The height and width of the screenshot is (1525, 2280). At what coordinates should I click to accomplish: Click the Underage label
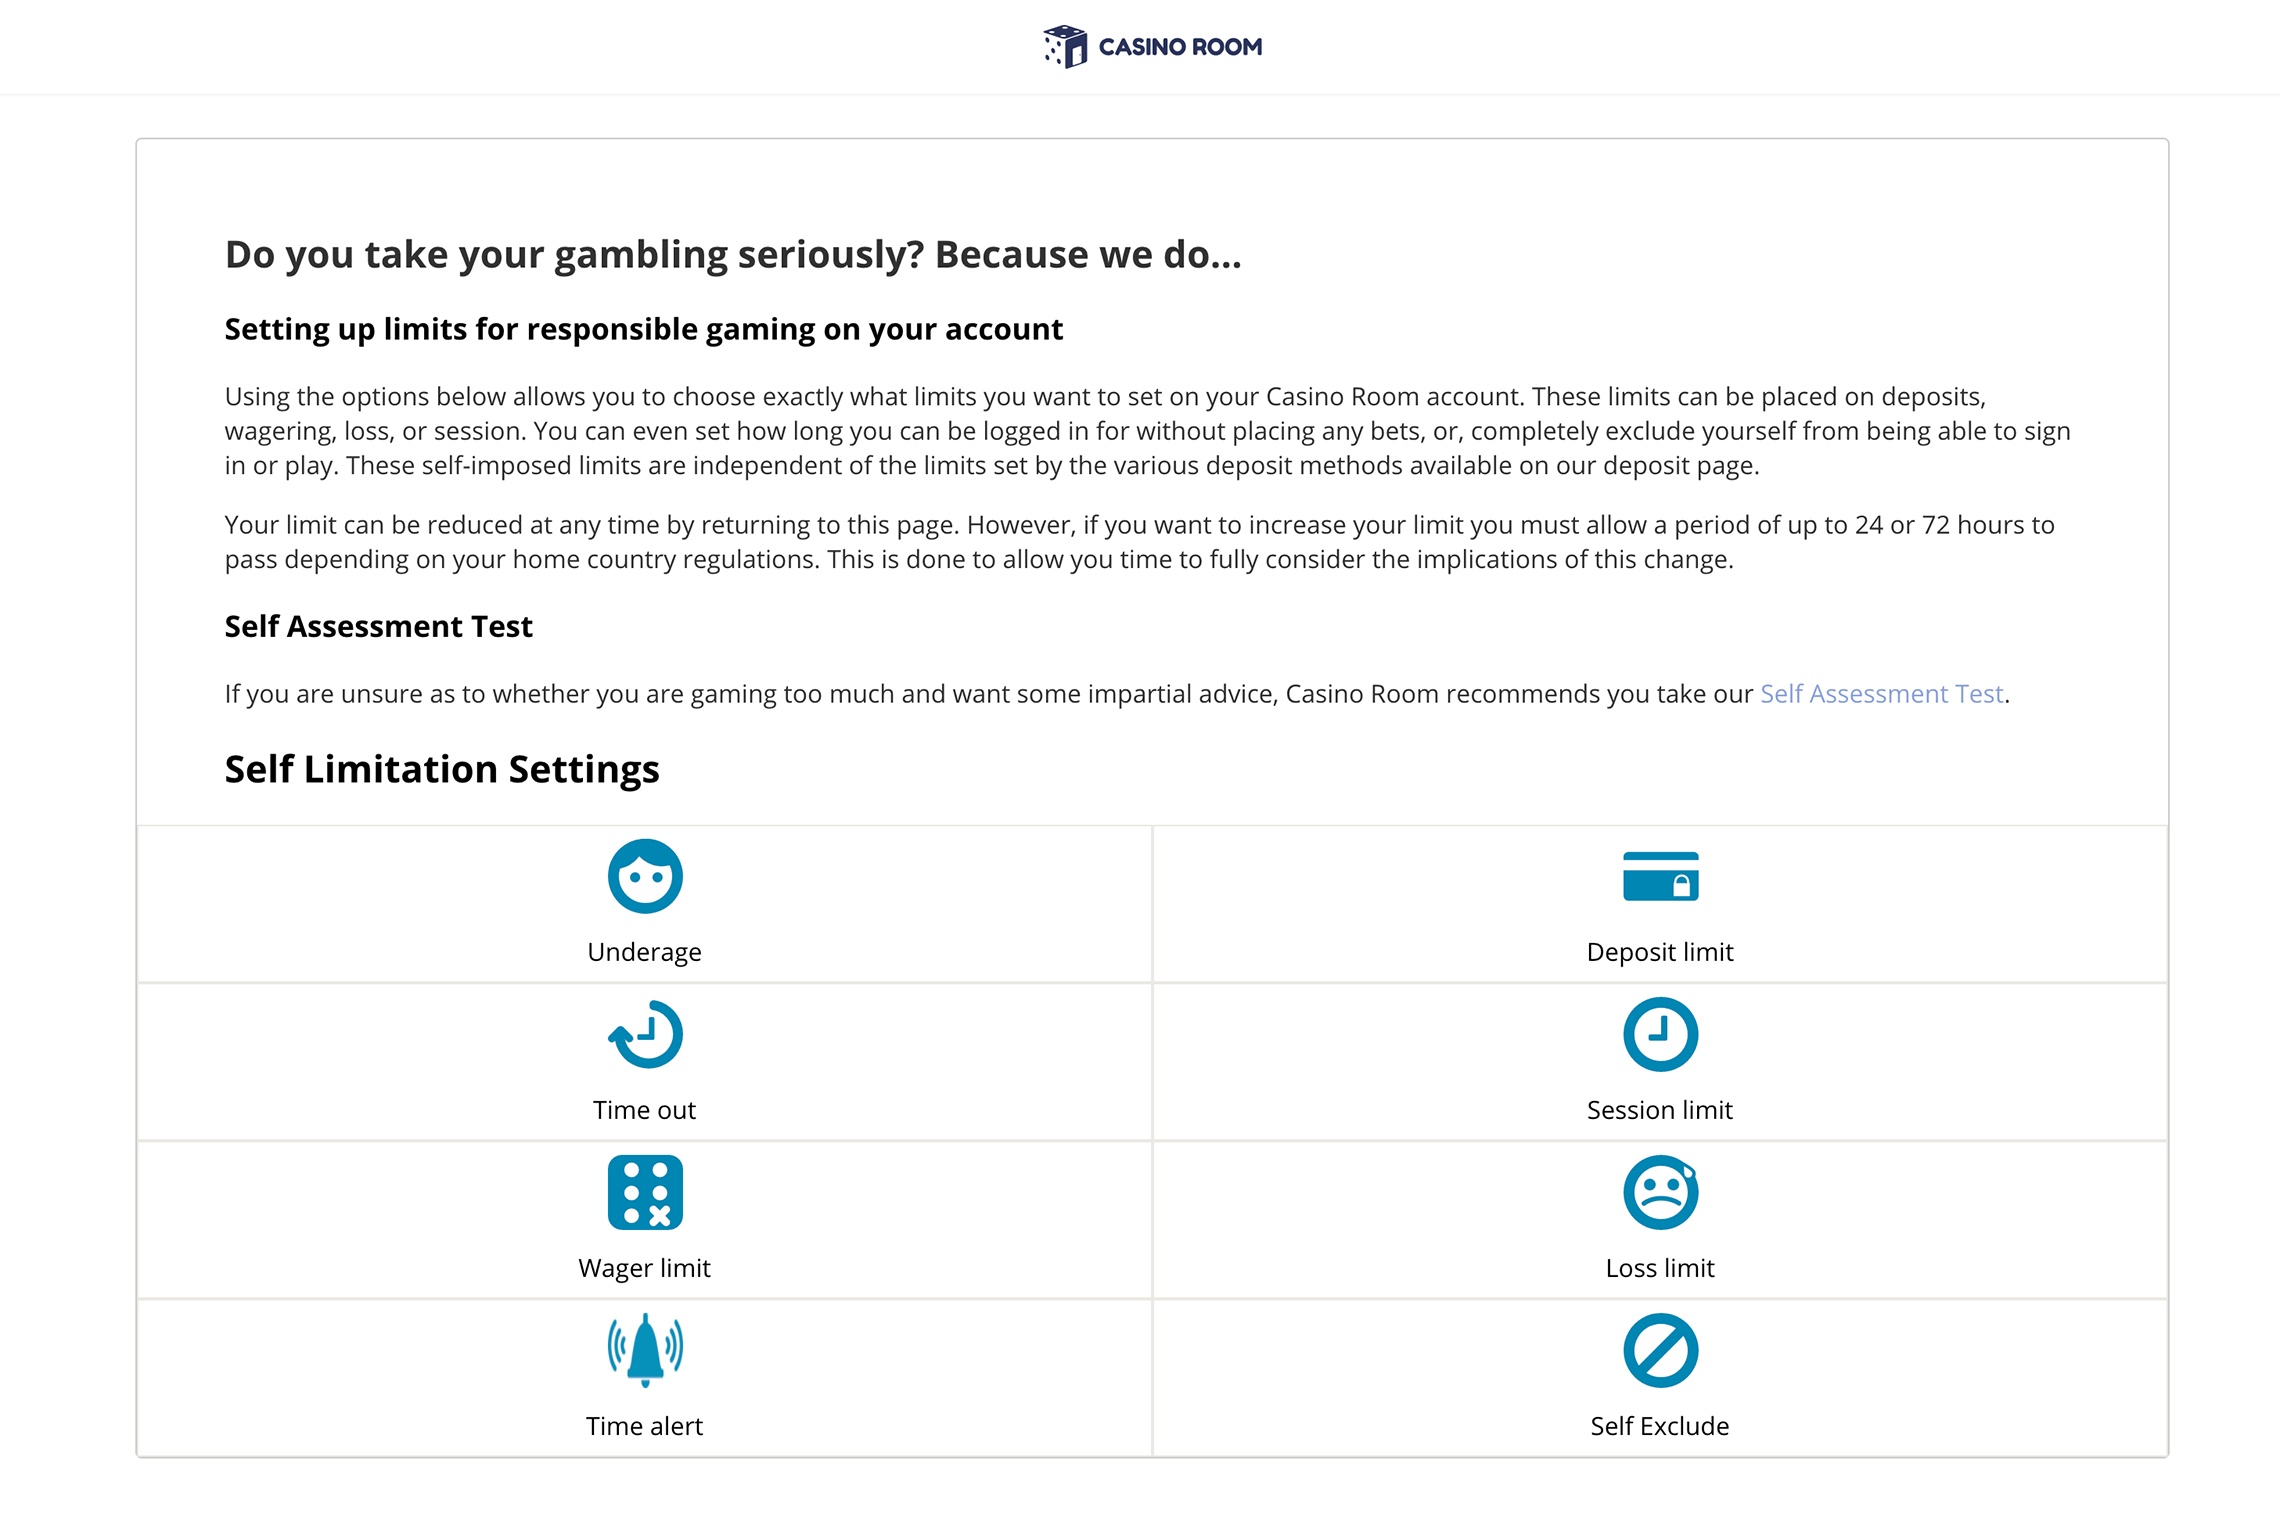point(645,952)
